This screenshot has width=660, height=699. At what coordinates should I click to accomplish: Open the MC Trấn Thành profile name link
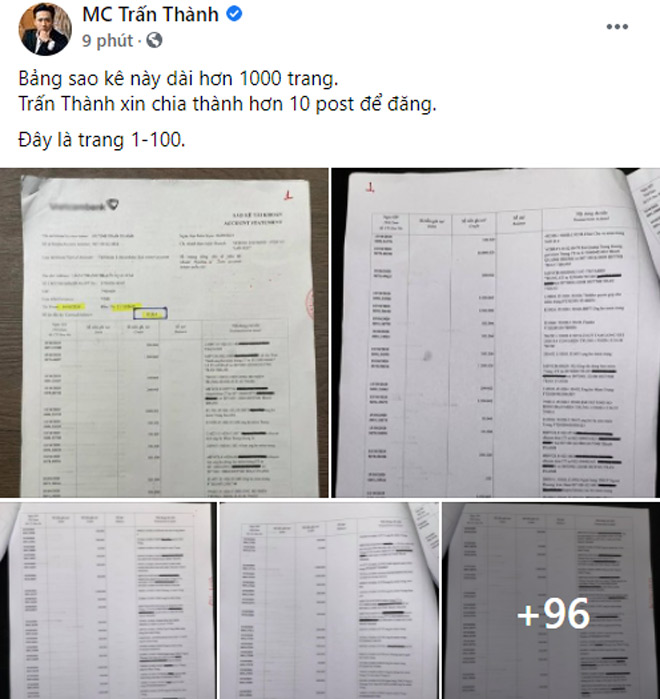point(151,14)
